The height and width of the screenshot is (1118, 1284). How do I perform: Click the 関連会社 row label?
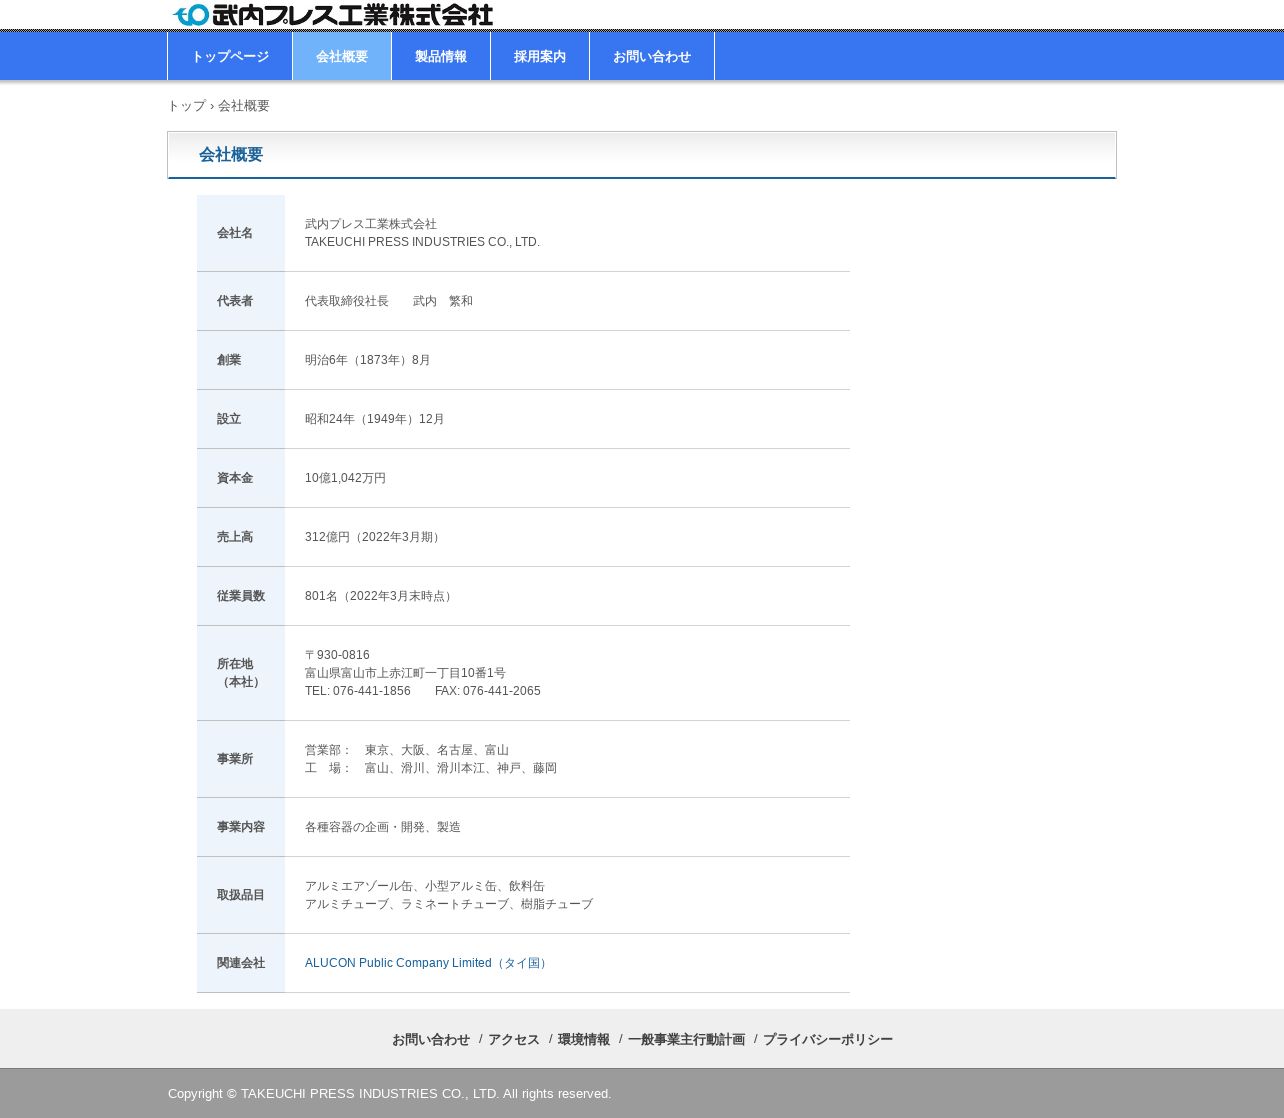(x=241, y=963)
